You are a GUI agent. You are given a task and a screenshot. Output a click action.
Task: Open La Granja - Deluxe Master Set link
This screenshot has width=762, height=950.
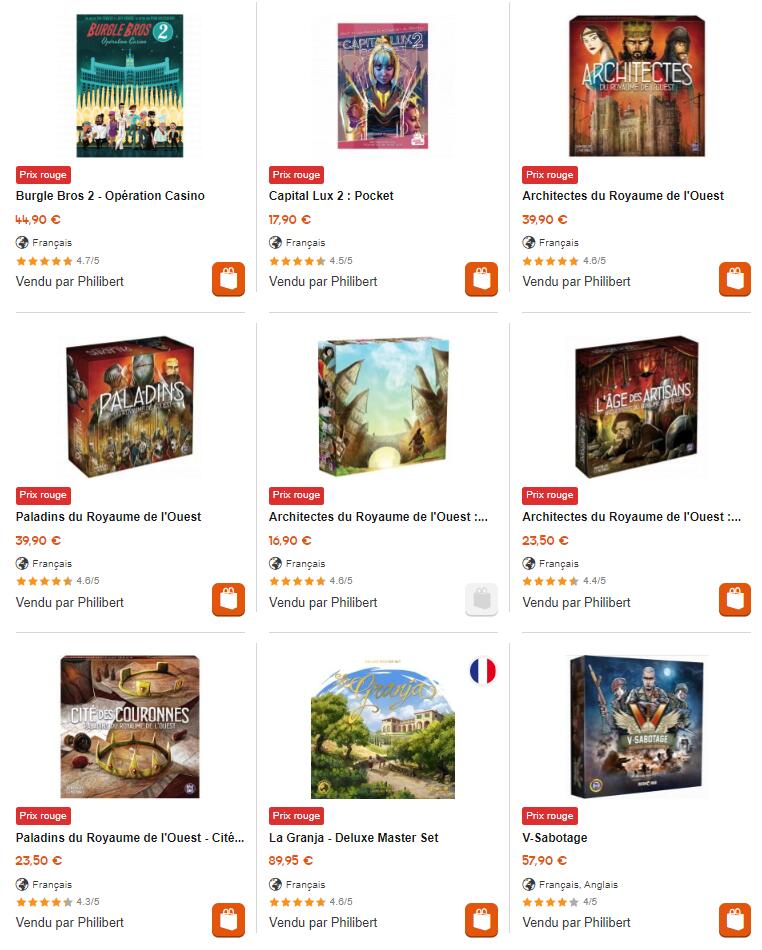tap(354, 838)
